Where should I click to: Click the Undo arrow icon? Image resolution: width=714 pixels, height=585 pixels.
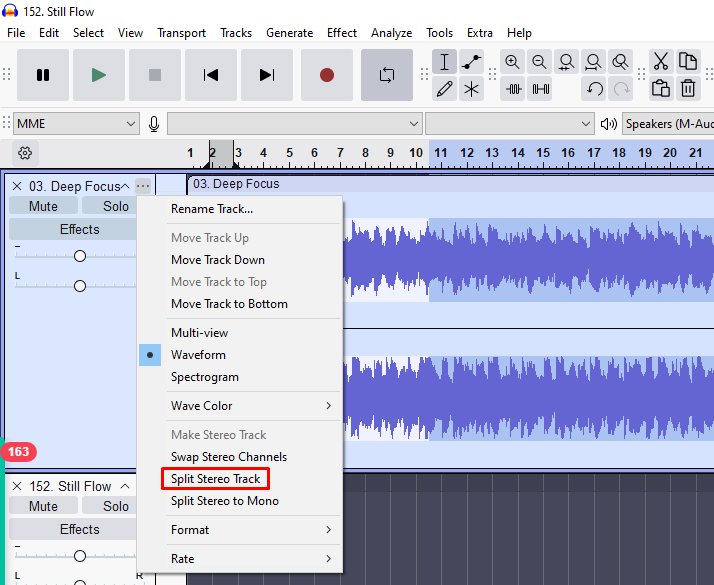[x=593, y=89]
